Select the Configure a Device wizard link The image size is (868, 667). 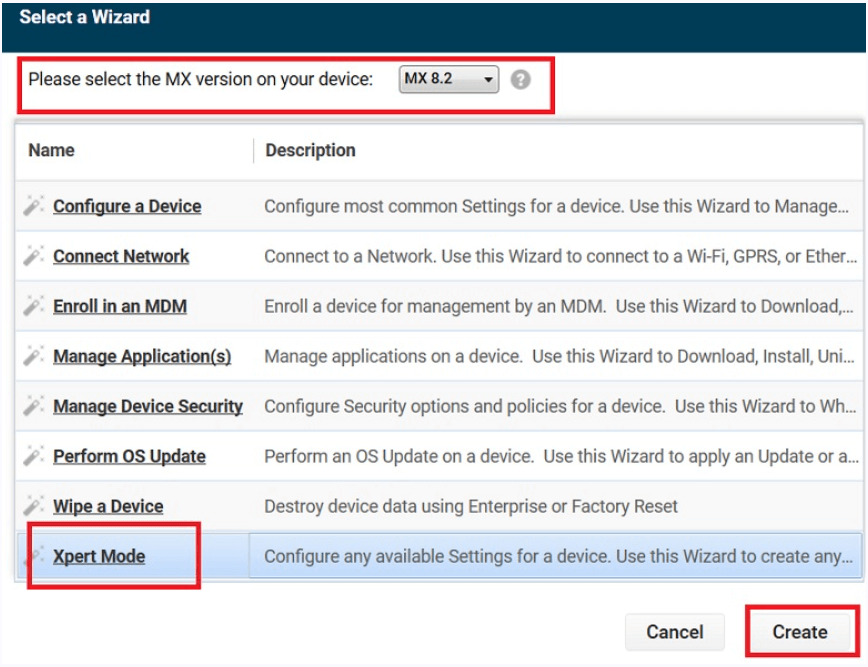pos(127,206)
